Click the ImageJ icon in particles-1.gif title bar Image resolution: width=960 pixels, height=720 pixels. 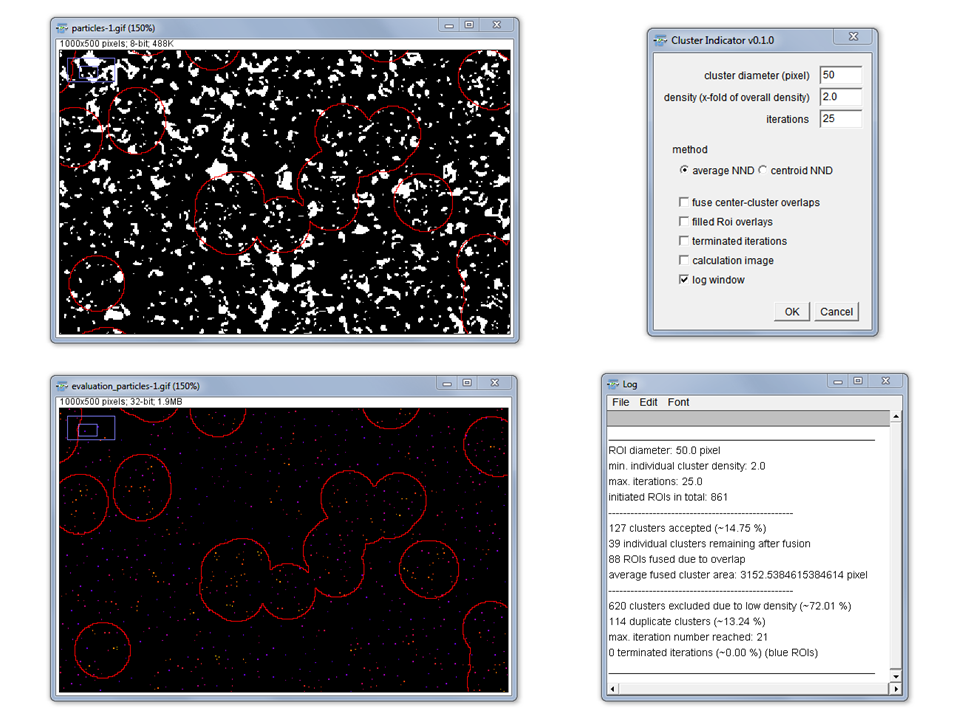(63, 27)
